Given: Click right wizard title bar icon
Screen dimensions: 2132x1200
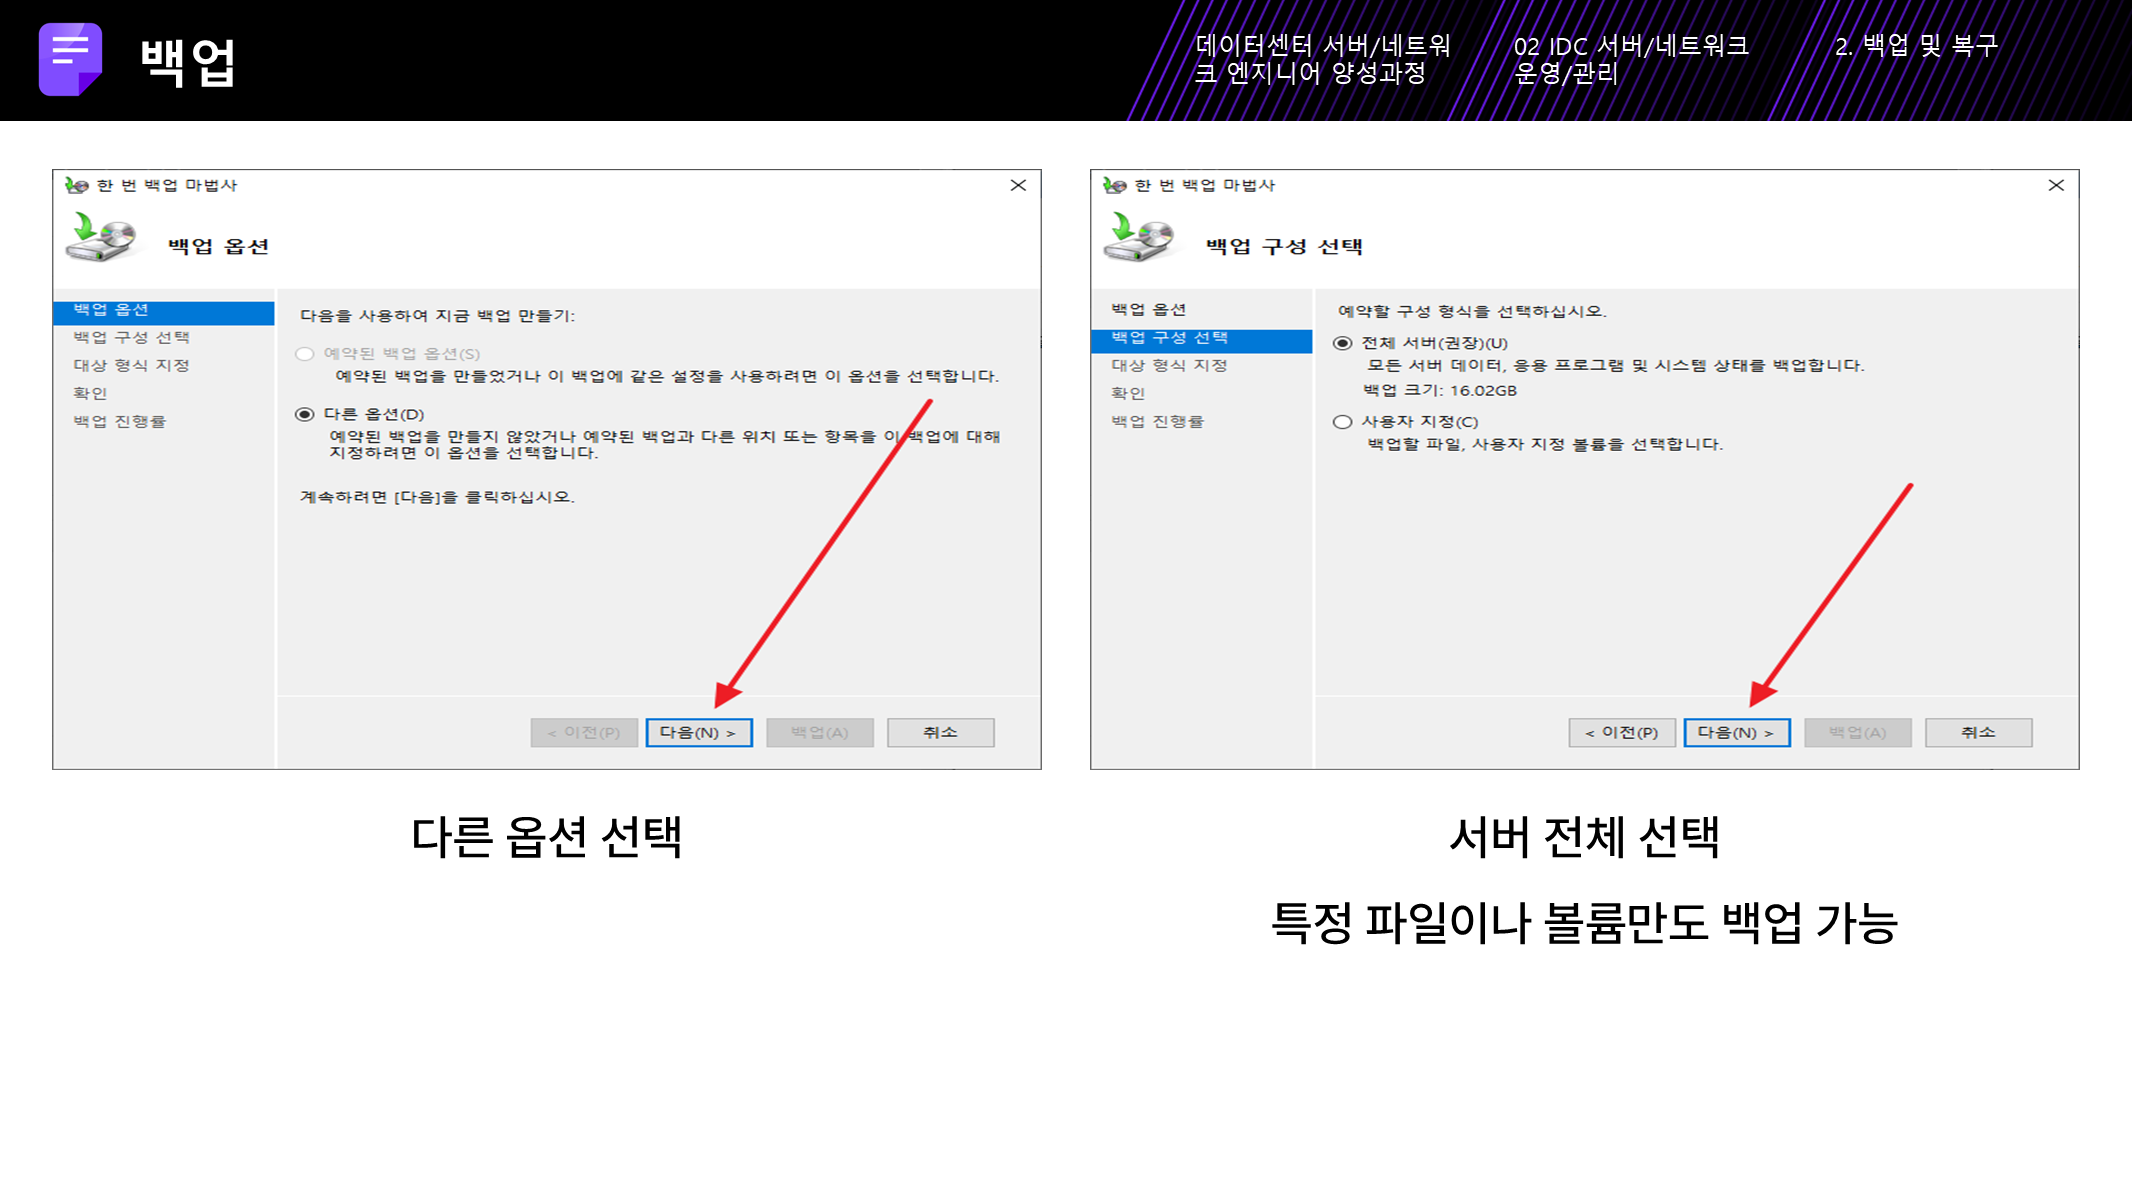Looking at the screenshot, I should click(x=1114, y=185).
